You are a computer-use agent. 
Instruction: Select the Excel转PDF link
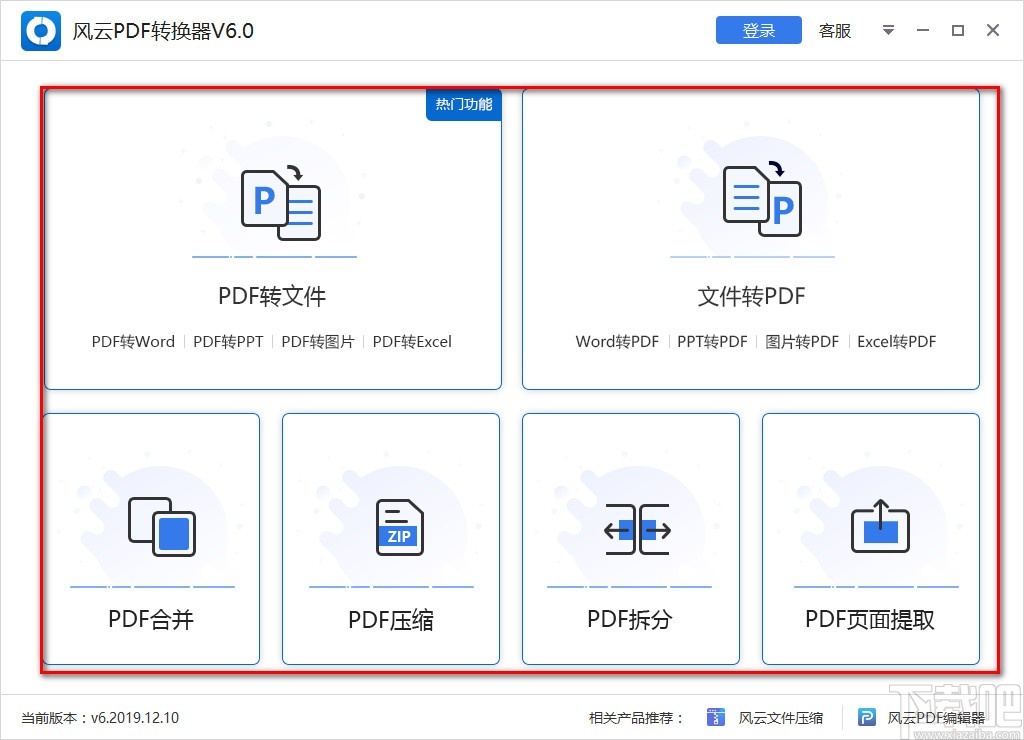click(896, 341)
